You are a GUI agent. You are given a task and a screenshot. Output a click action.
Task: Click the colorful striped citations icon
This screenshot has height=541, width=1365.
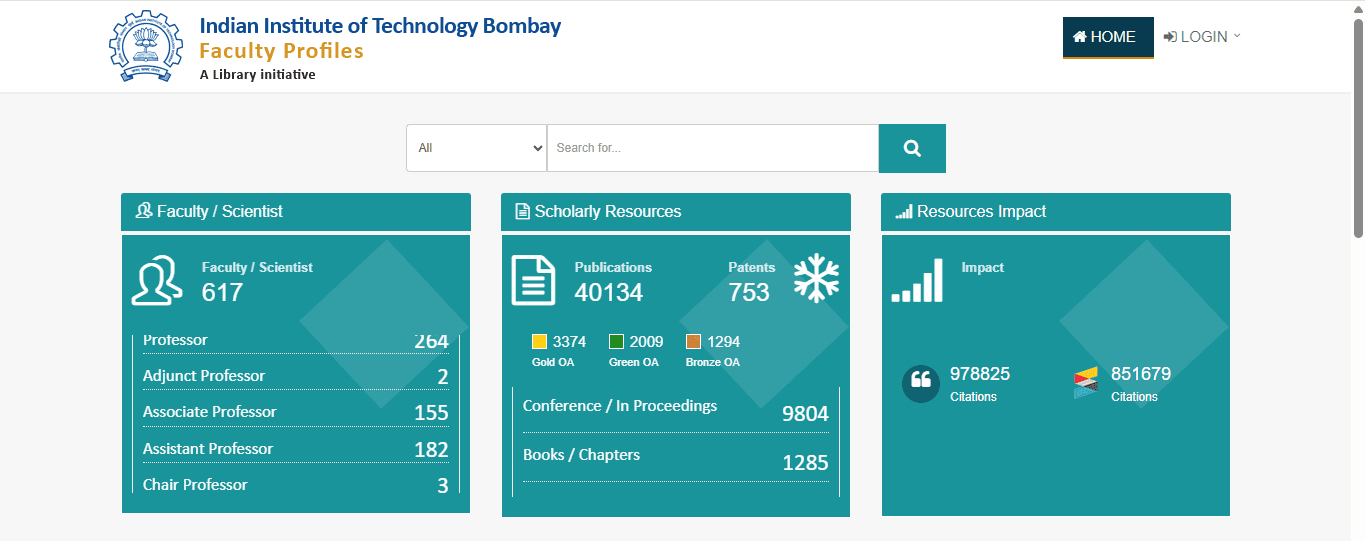(1086, 383)
